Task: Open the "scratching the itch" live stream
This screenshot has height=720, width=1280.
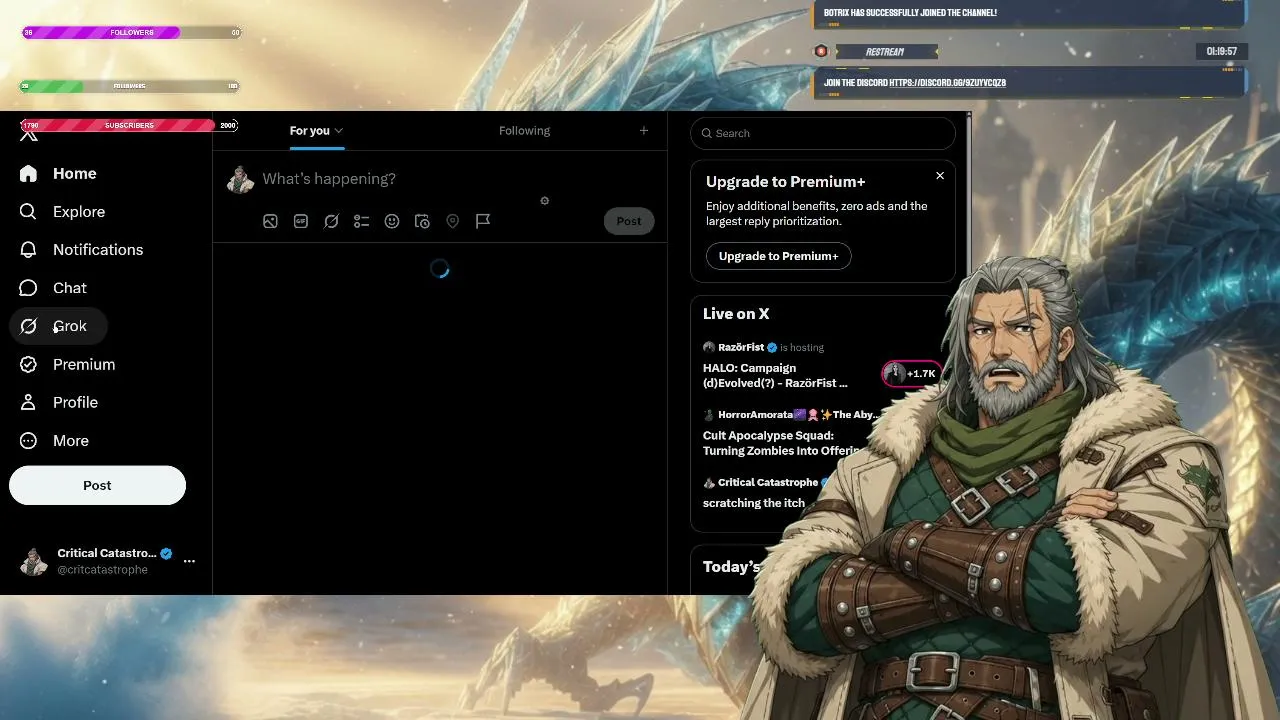Action: tap(754, 503)
